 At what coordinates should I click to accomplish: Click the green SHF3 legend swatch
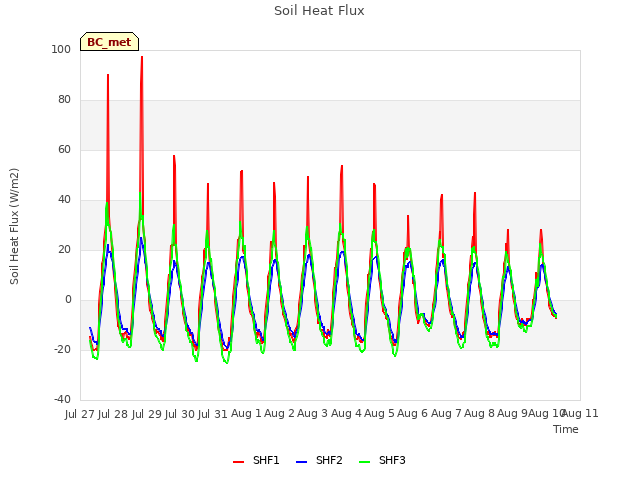tap(364, 461)
